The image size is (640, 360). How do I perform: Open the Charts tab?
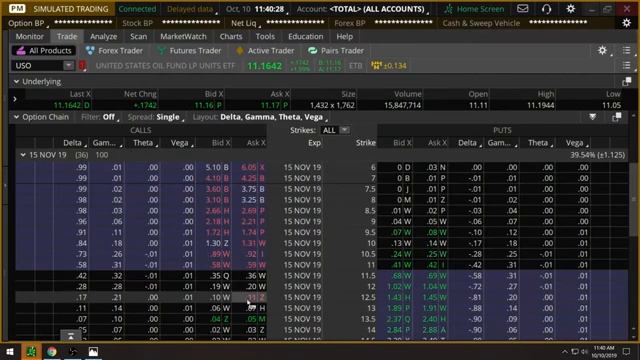pyautogui.click(x=231, y=36)
